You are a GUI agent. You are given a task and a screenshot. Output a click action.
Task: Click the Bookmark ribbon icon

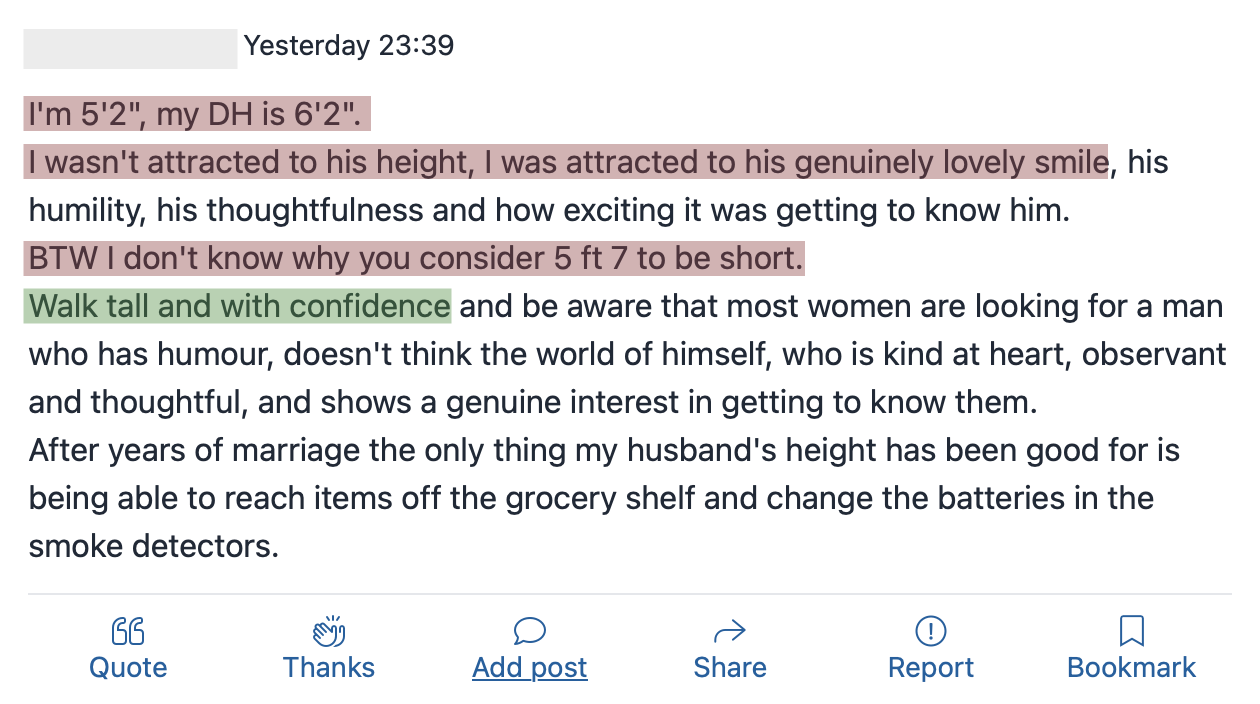tap(1132, 631)
